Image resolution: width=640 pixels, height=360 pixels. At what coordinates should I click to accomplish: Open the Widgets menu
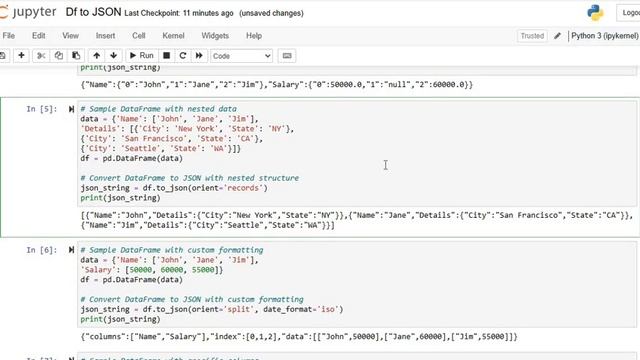(x=215, y=36)
